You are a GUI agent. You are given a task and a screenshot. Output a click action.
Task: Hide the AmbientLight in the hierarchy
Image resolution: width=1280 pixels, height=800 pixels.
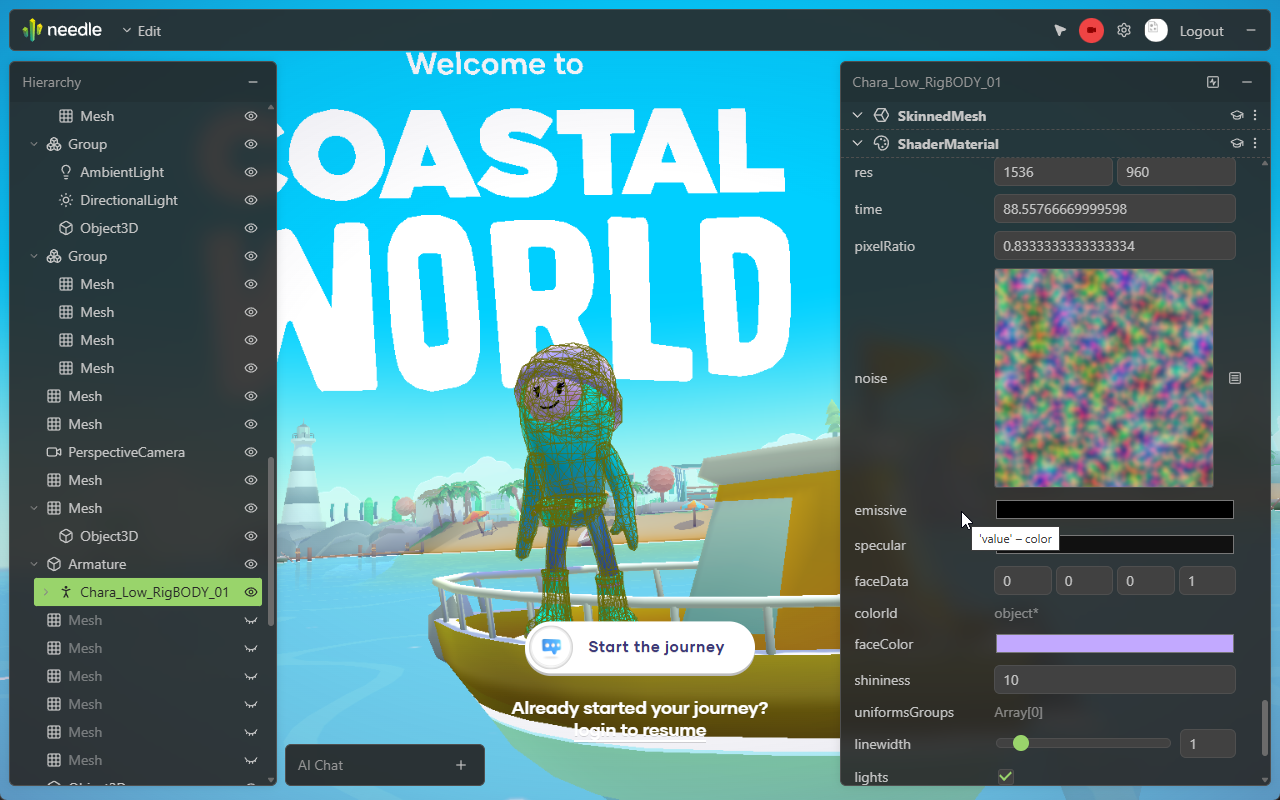tap(252, 172)
